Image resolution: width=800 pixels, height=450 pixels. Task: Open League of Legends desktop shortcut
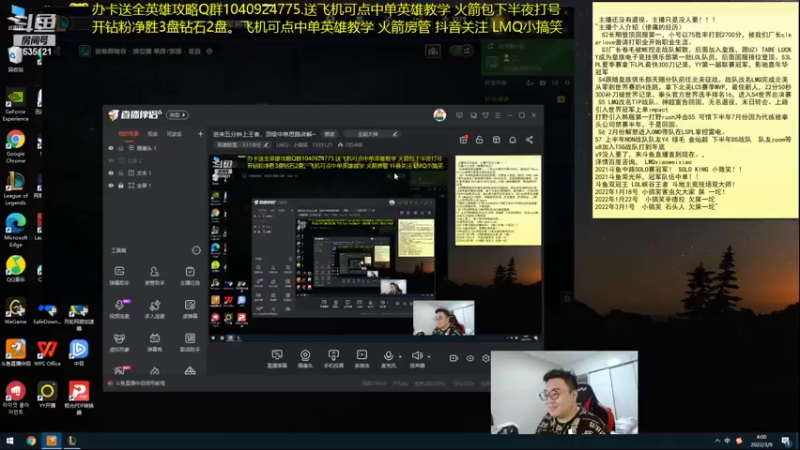pos(15,188)
